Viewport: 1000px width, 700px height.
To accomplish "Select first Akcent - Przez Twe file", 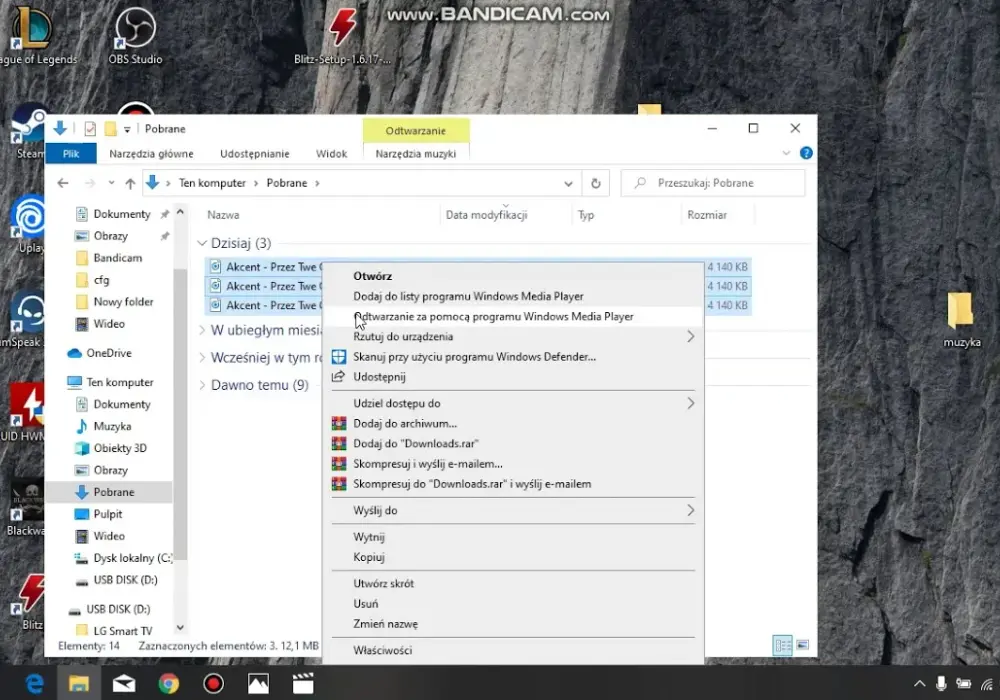I will click(x=264, y=267).
